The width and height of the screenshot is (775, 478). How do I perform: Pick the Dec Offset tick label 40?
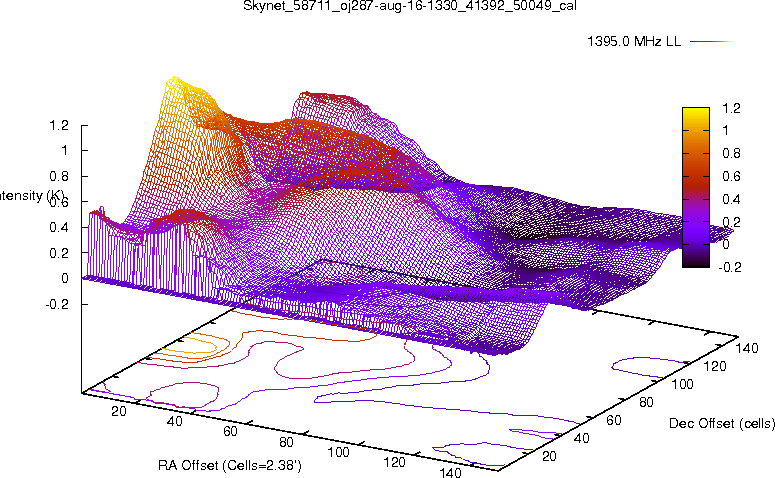pos(582,438)
